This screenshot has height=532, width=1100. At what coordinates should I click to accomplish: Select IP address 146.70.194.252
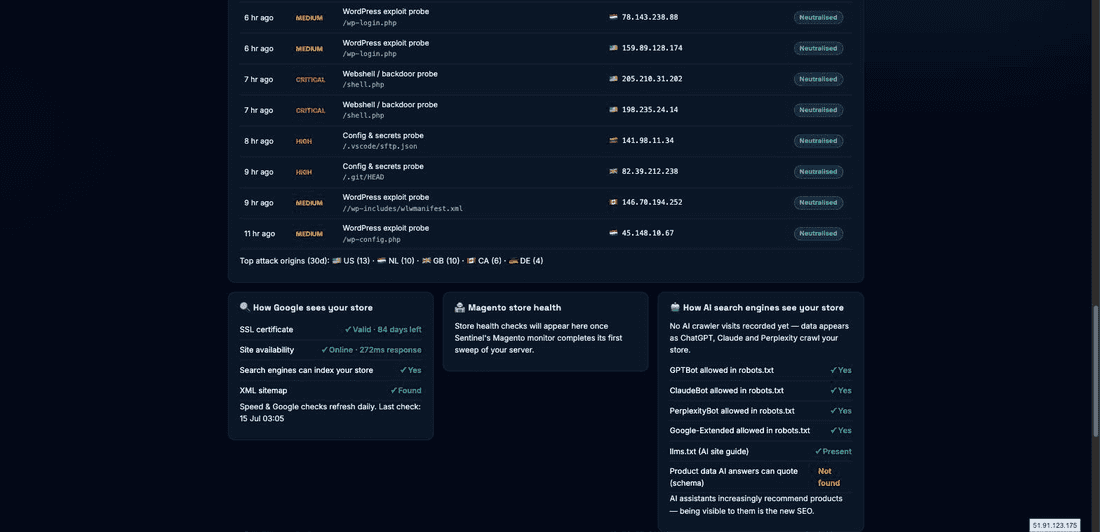pyautogui.click(x=652, y=202)
